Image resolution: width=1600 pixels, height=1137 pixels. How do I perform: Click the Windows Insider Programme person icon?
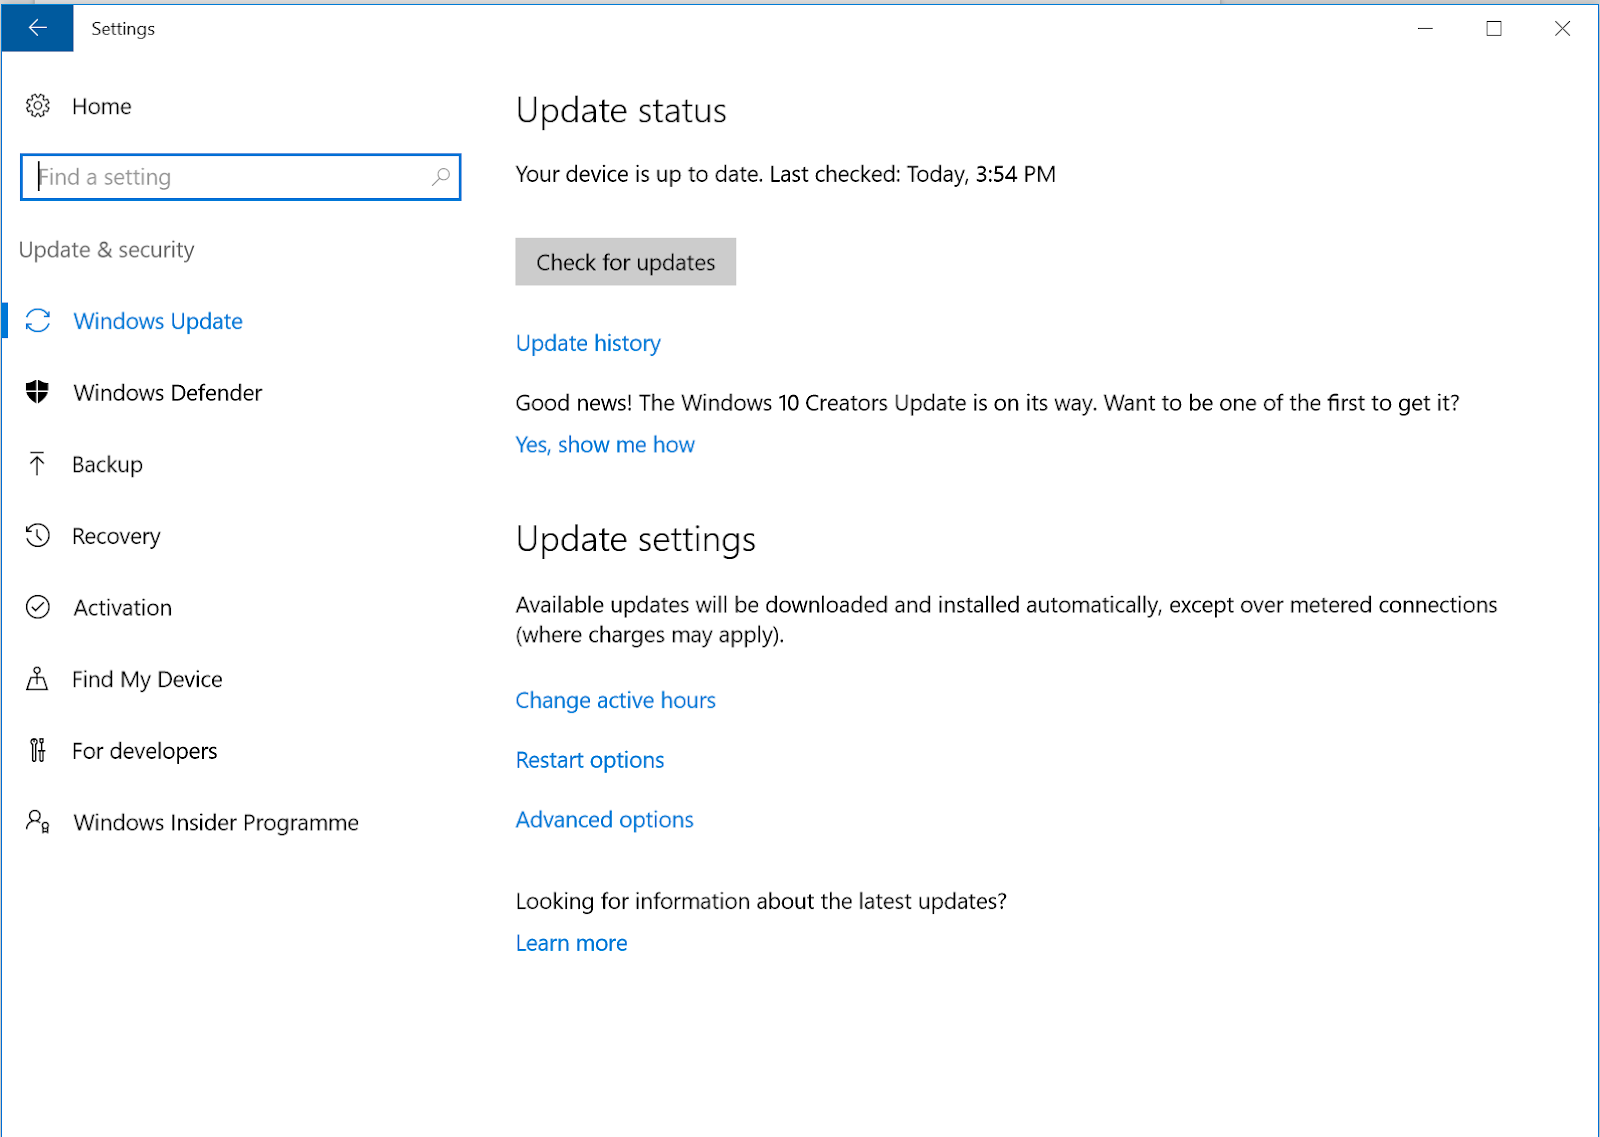[x=38, y=822]
